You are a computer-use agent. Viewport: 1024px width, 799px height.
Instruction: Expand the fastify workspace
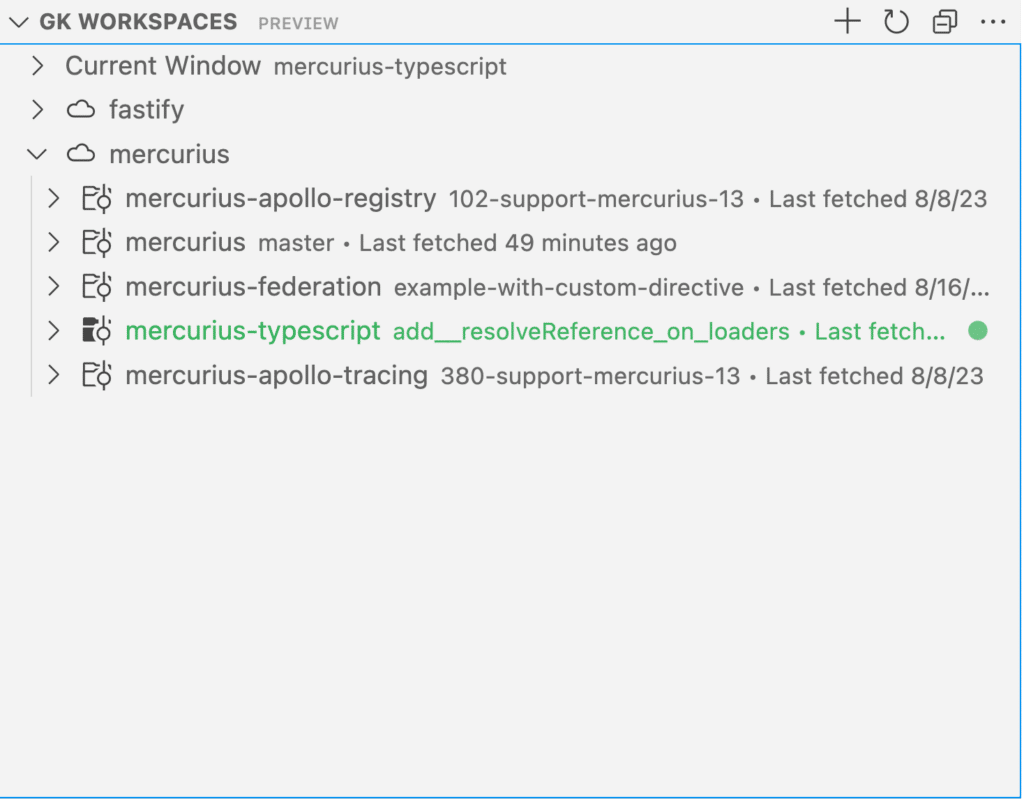[x=38, y=110]
